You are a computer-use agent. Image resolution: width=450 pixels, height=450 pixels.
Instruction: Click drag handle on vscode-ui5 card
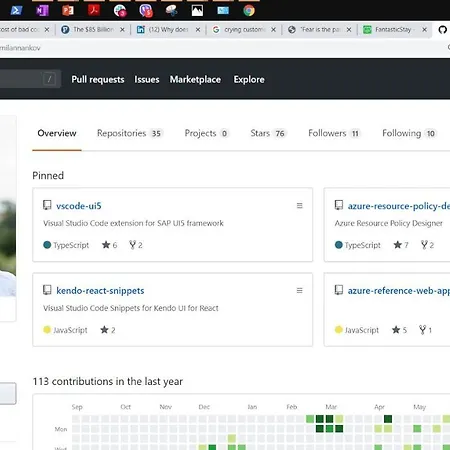300,206
